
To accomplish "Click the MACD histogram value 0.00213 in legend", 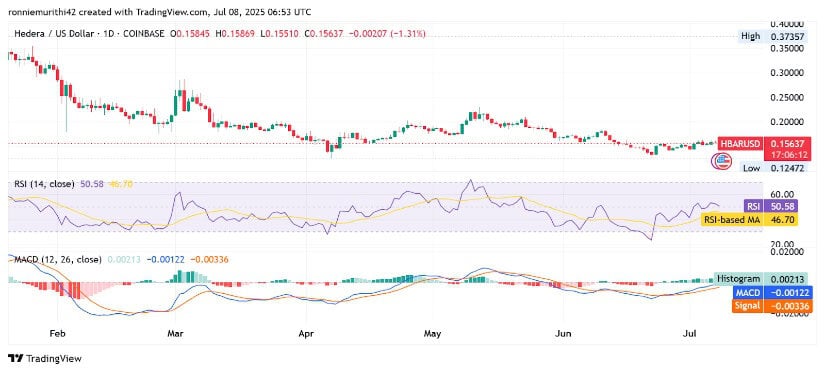I will click(123, 259).
